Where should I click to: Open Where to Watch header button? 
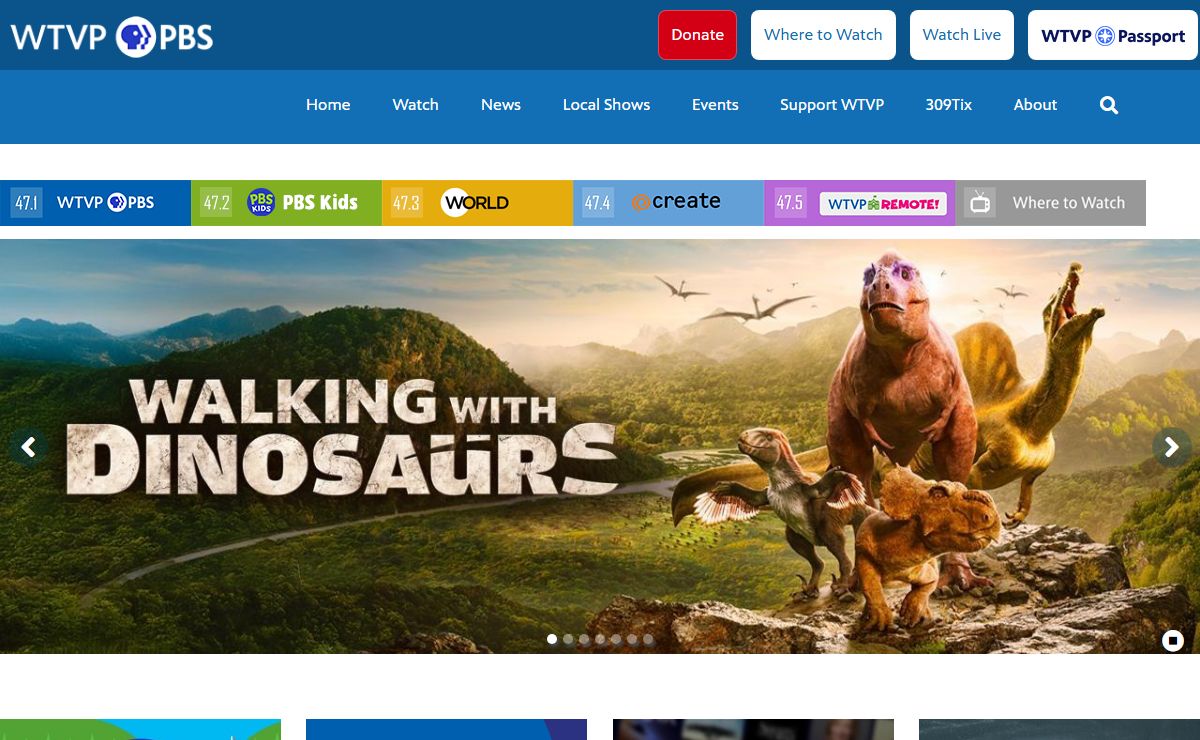coord(823,35)
